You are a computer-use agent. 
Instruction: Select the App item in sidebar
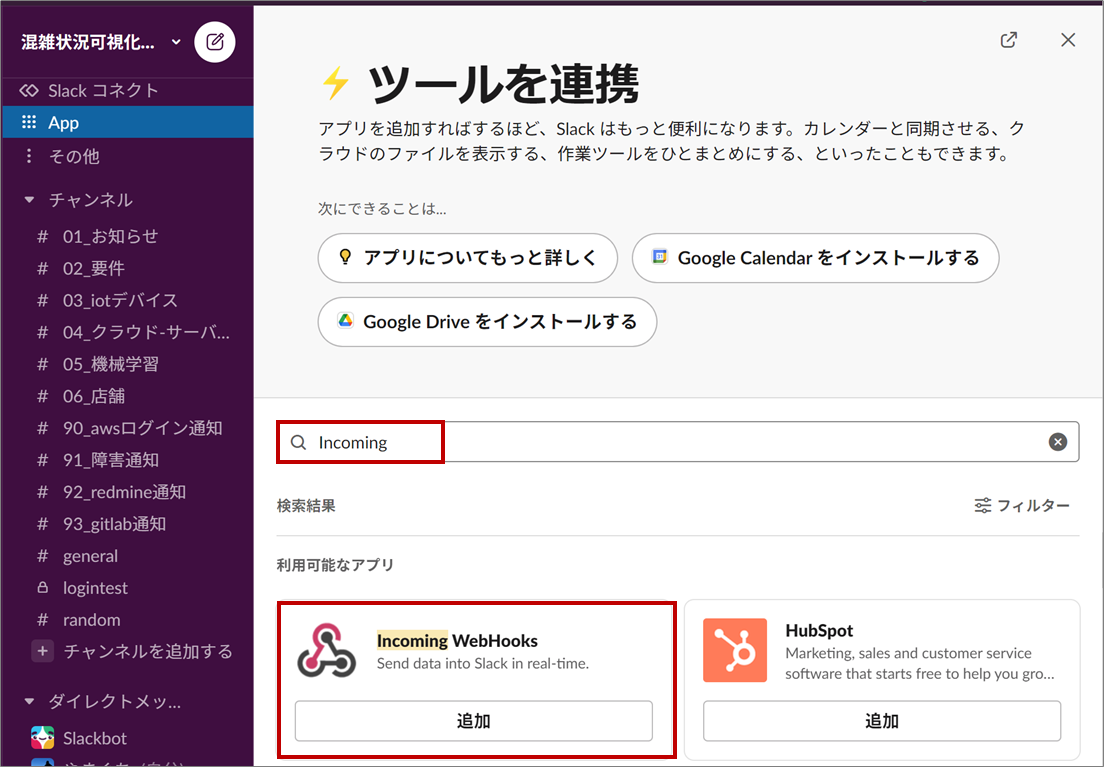[x=127, y=123]
